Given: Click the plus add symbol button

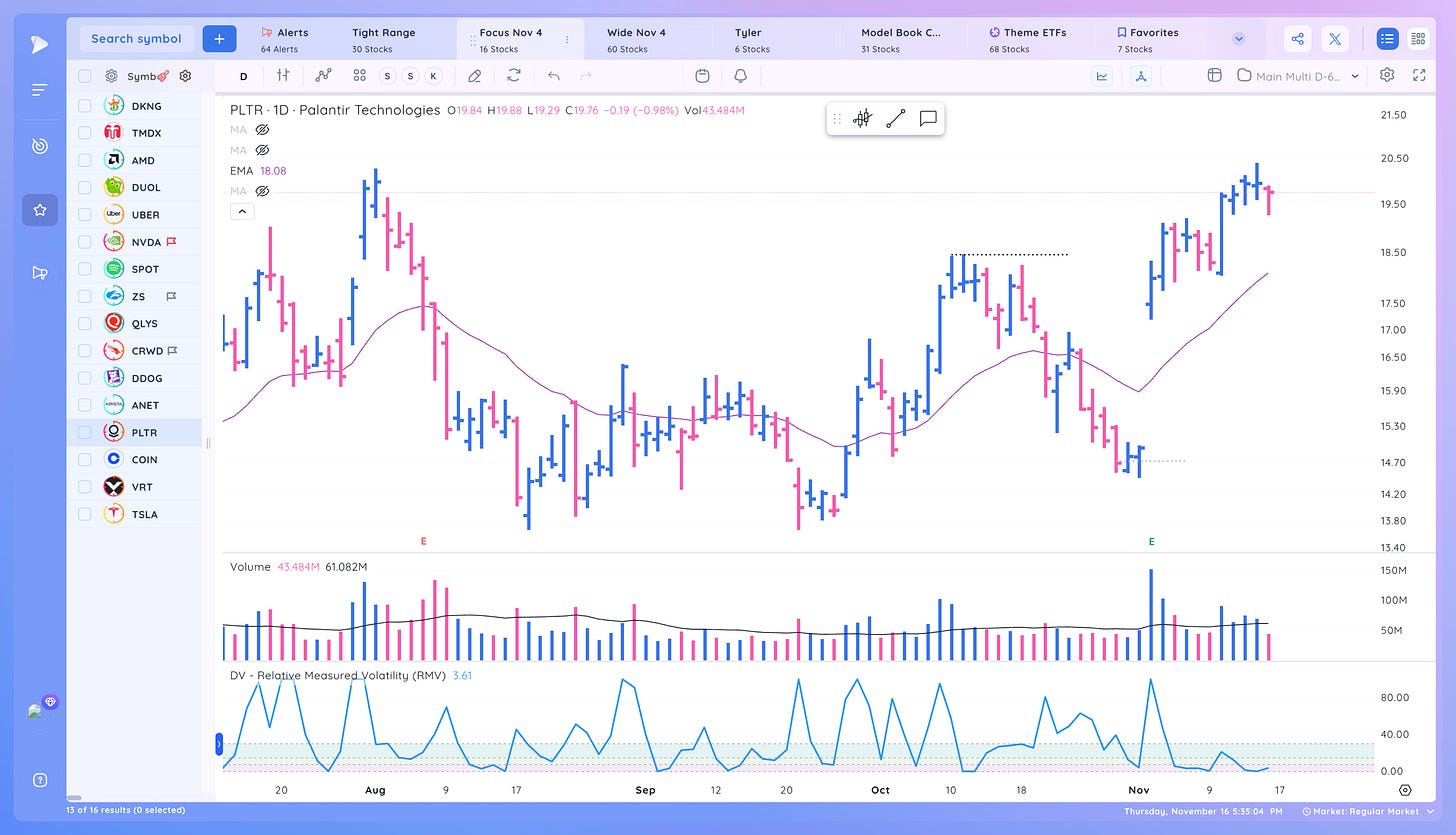Looking at the screenshot, I should pyautogui.click(x=219, y=39).
